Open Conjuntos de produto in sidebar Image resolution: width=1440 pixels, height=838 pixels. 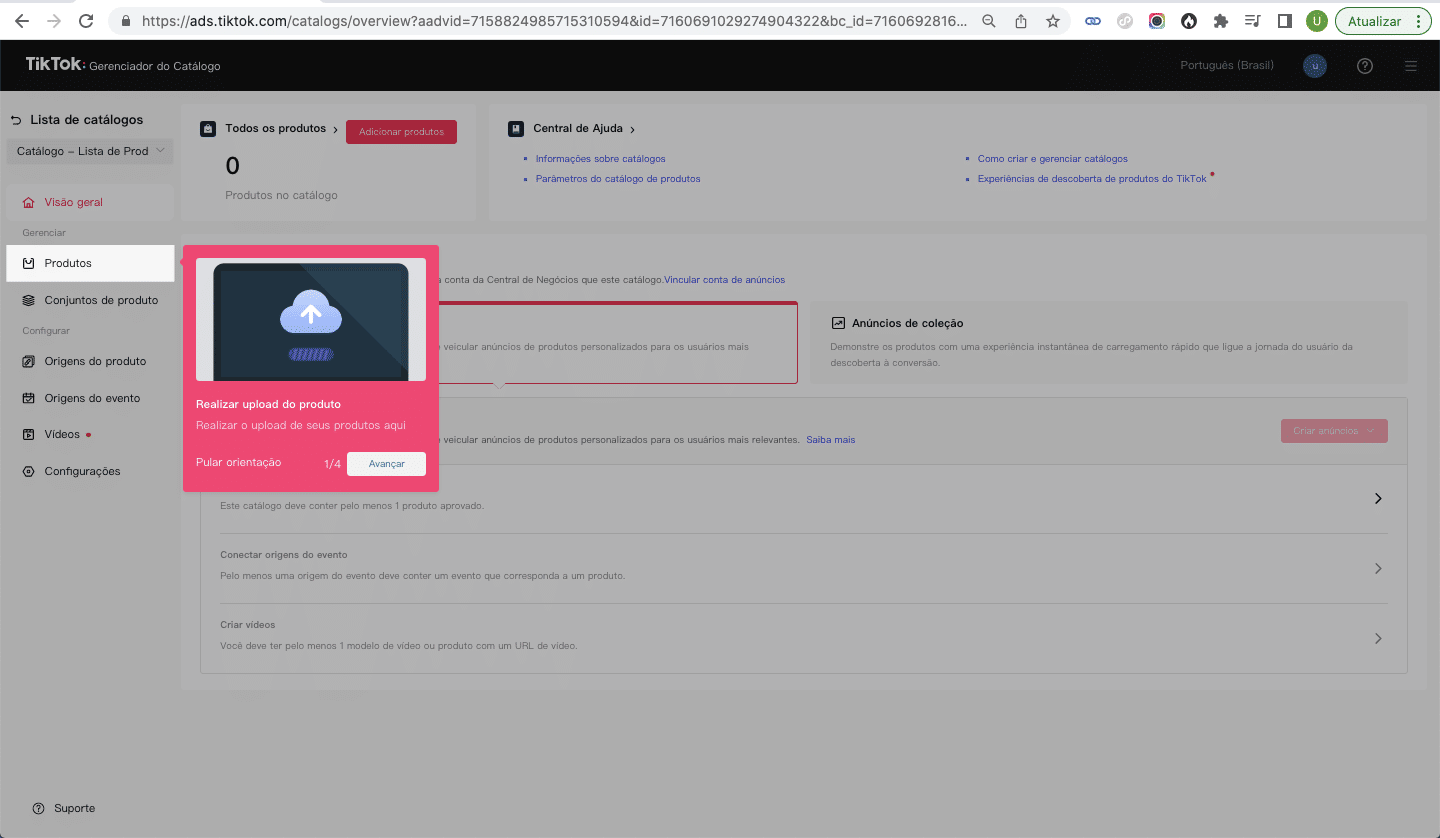(90, 300)
